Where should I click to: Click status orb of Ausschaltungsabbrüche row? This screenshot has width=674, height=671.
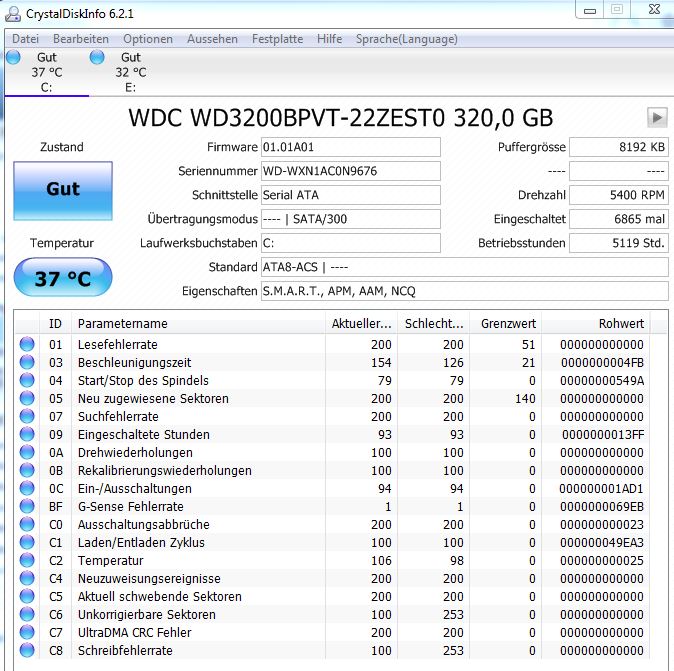[x=27, y=524]
